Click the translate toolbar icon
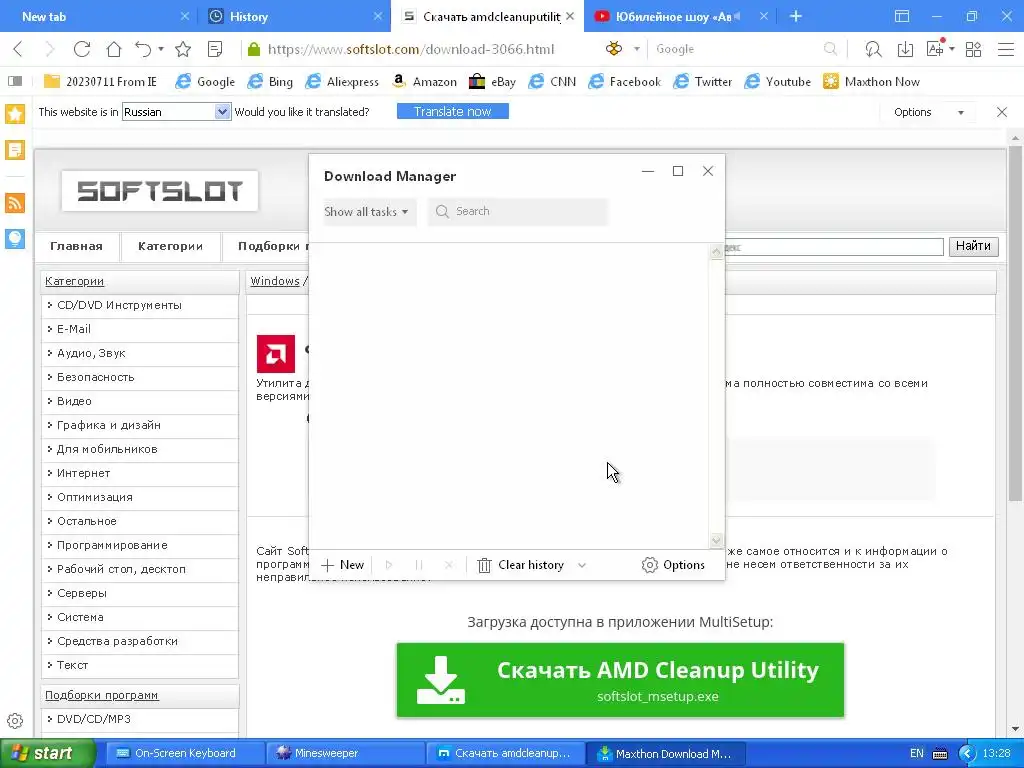 point(935,48)
